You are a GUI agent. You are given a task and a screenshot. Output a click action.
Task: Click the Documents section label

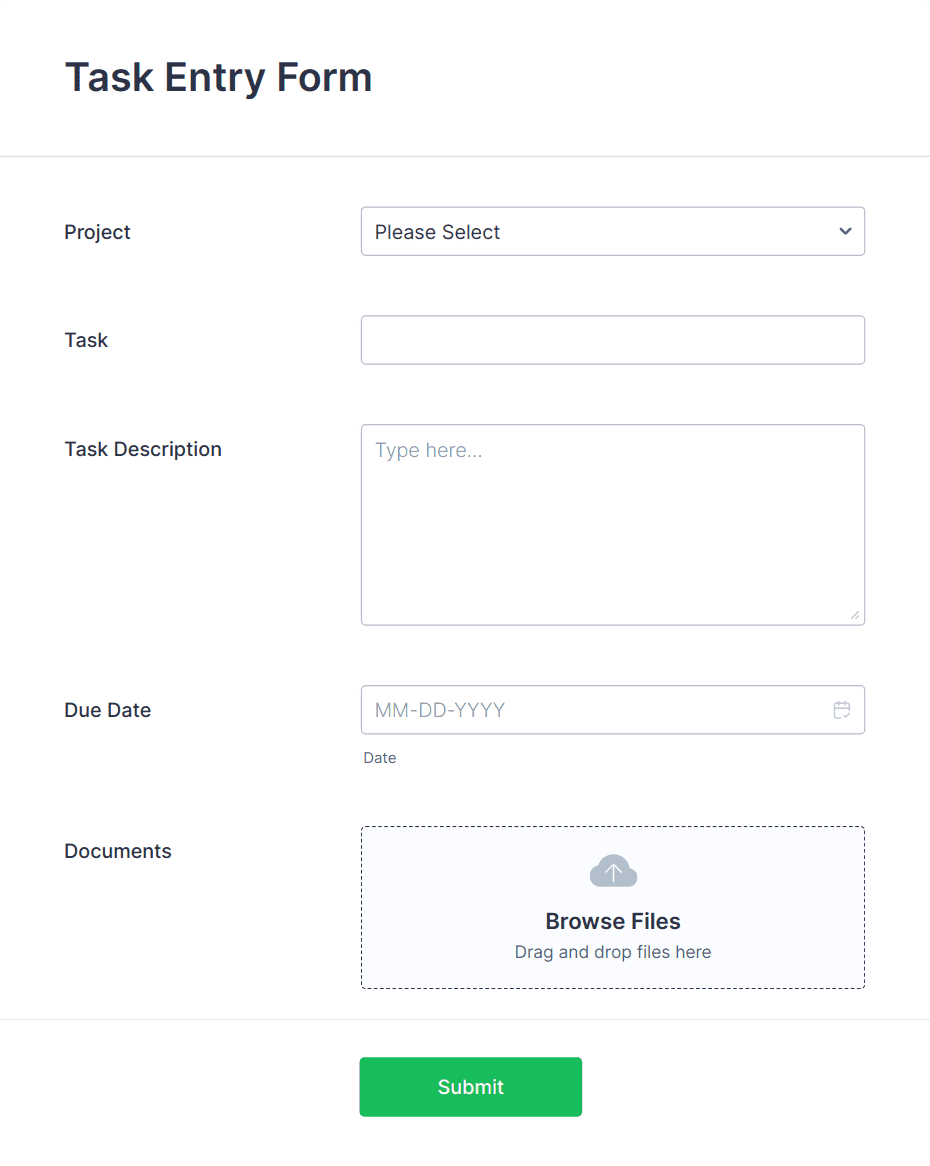tap(117, 851)
